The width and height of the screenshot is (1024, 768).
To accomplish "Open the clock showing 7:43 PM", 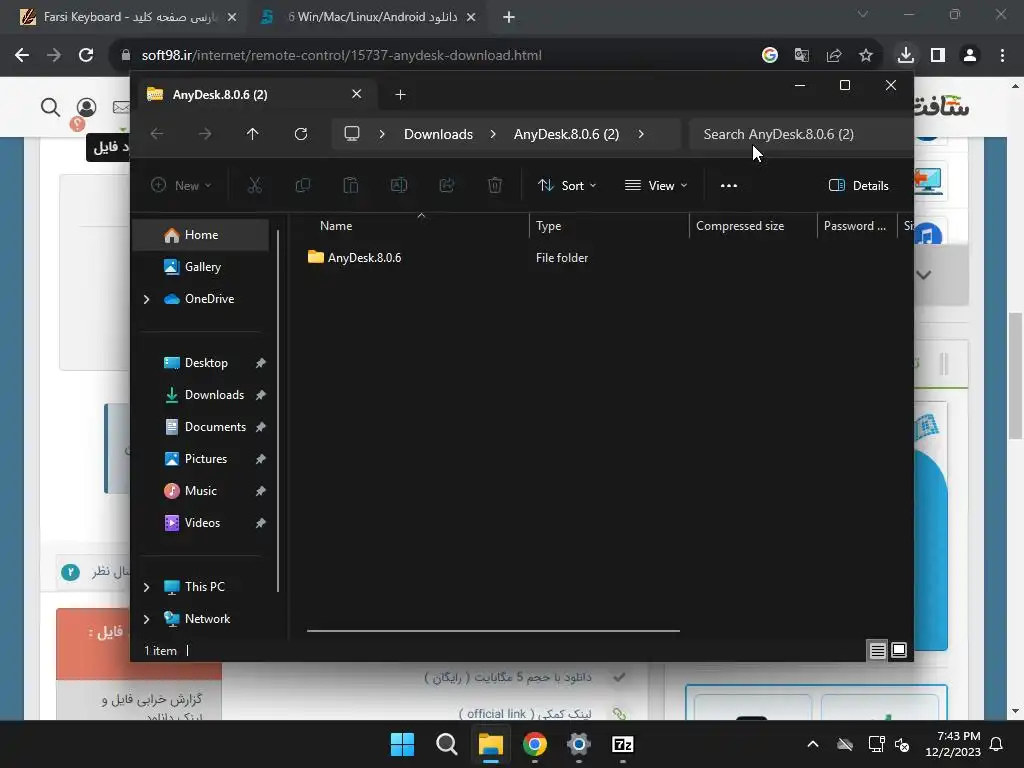I will [953, 744].
